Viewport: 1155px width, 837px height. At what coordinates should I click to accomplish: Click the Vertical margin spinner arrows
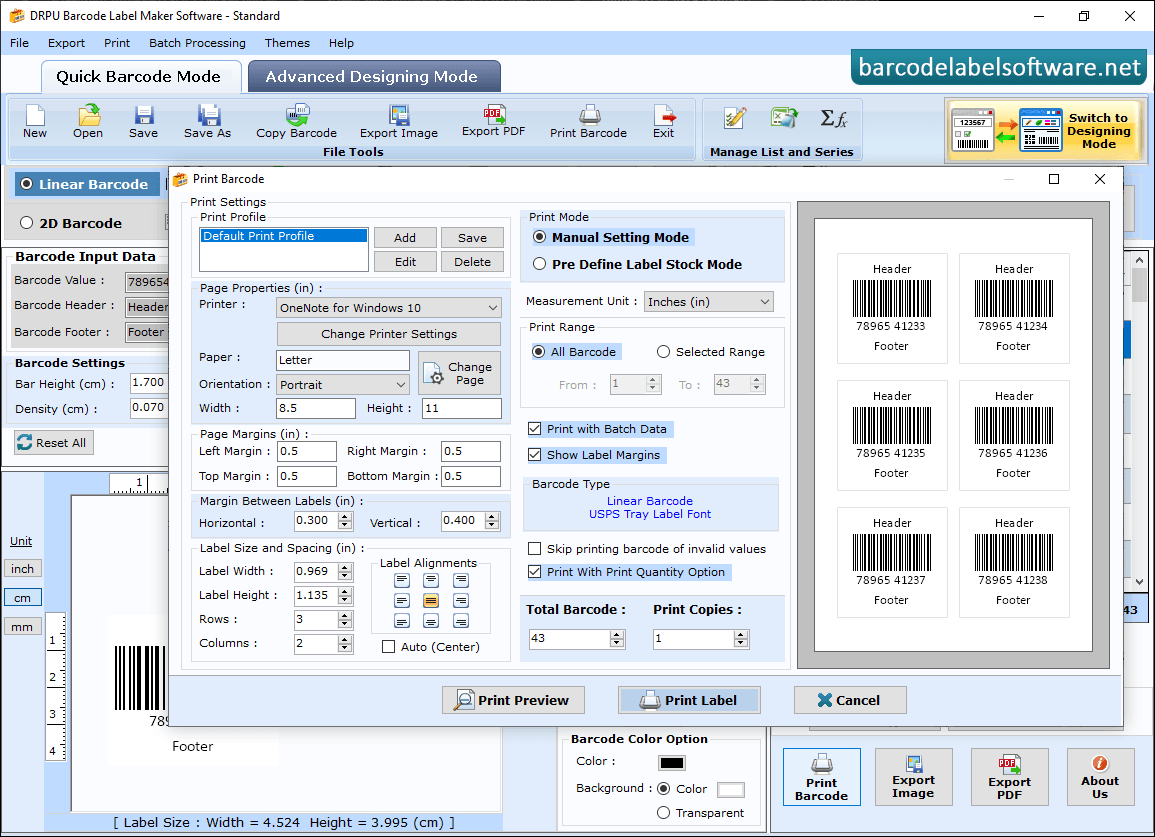tap(492, 521)
